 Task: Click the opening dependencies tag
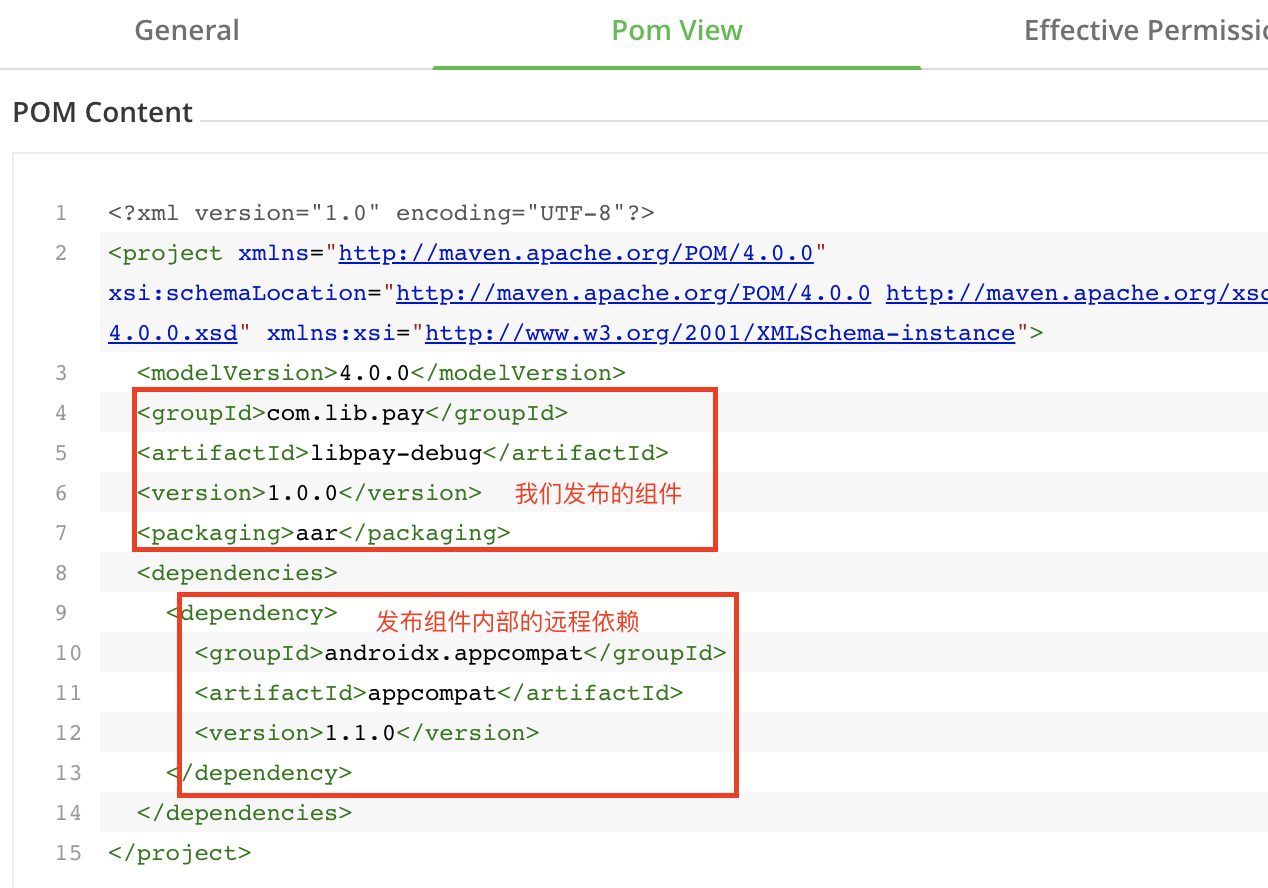click(237, 573)
